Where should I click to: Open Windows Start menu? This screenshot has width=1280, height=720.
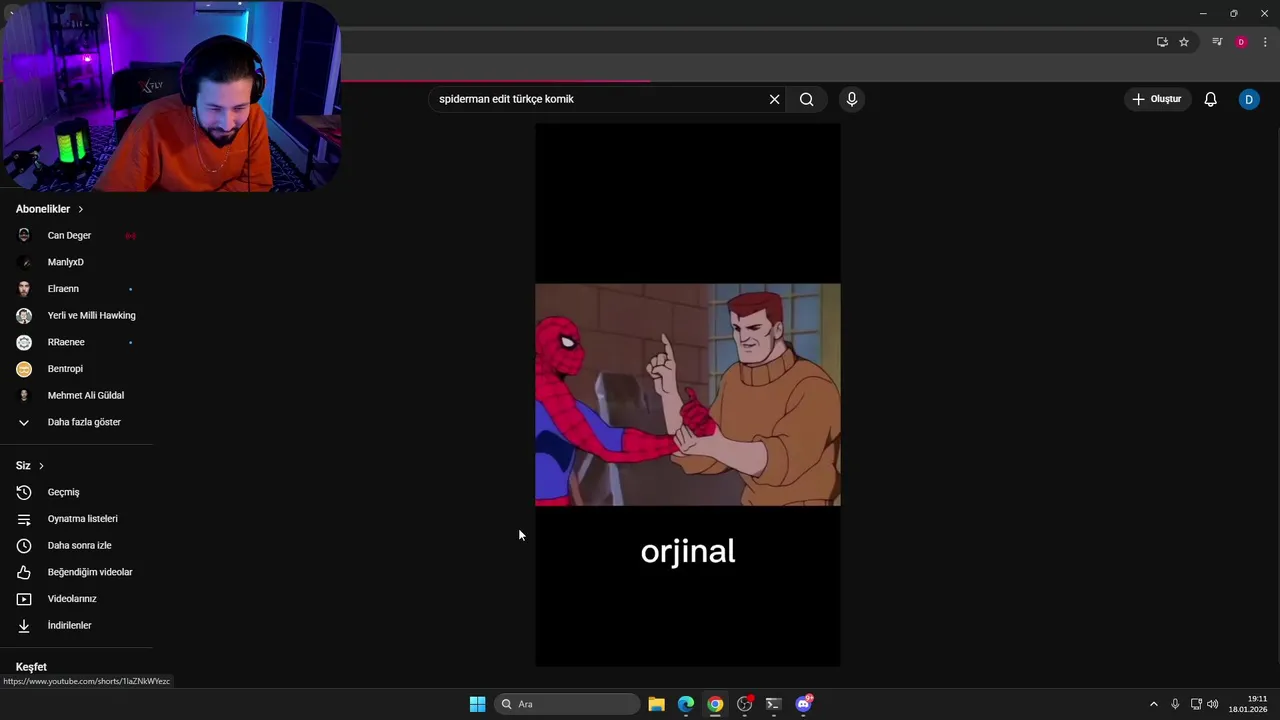tap(478, 704)
